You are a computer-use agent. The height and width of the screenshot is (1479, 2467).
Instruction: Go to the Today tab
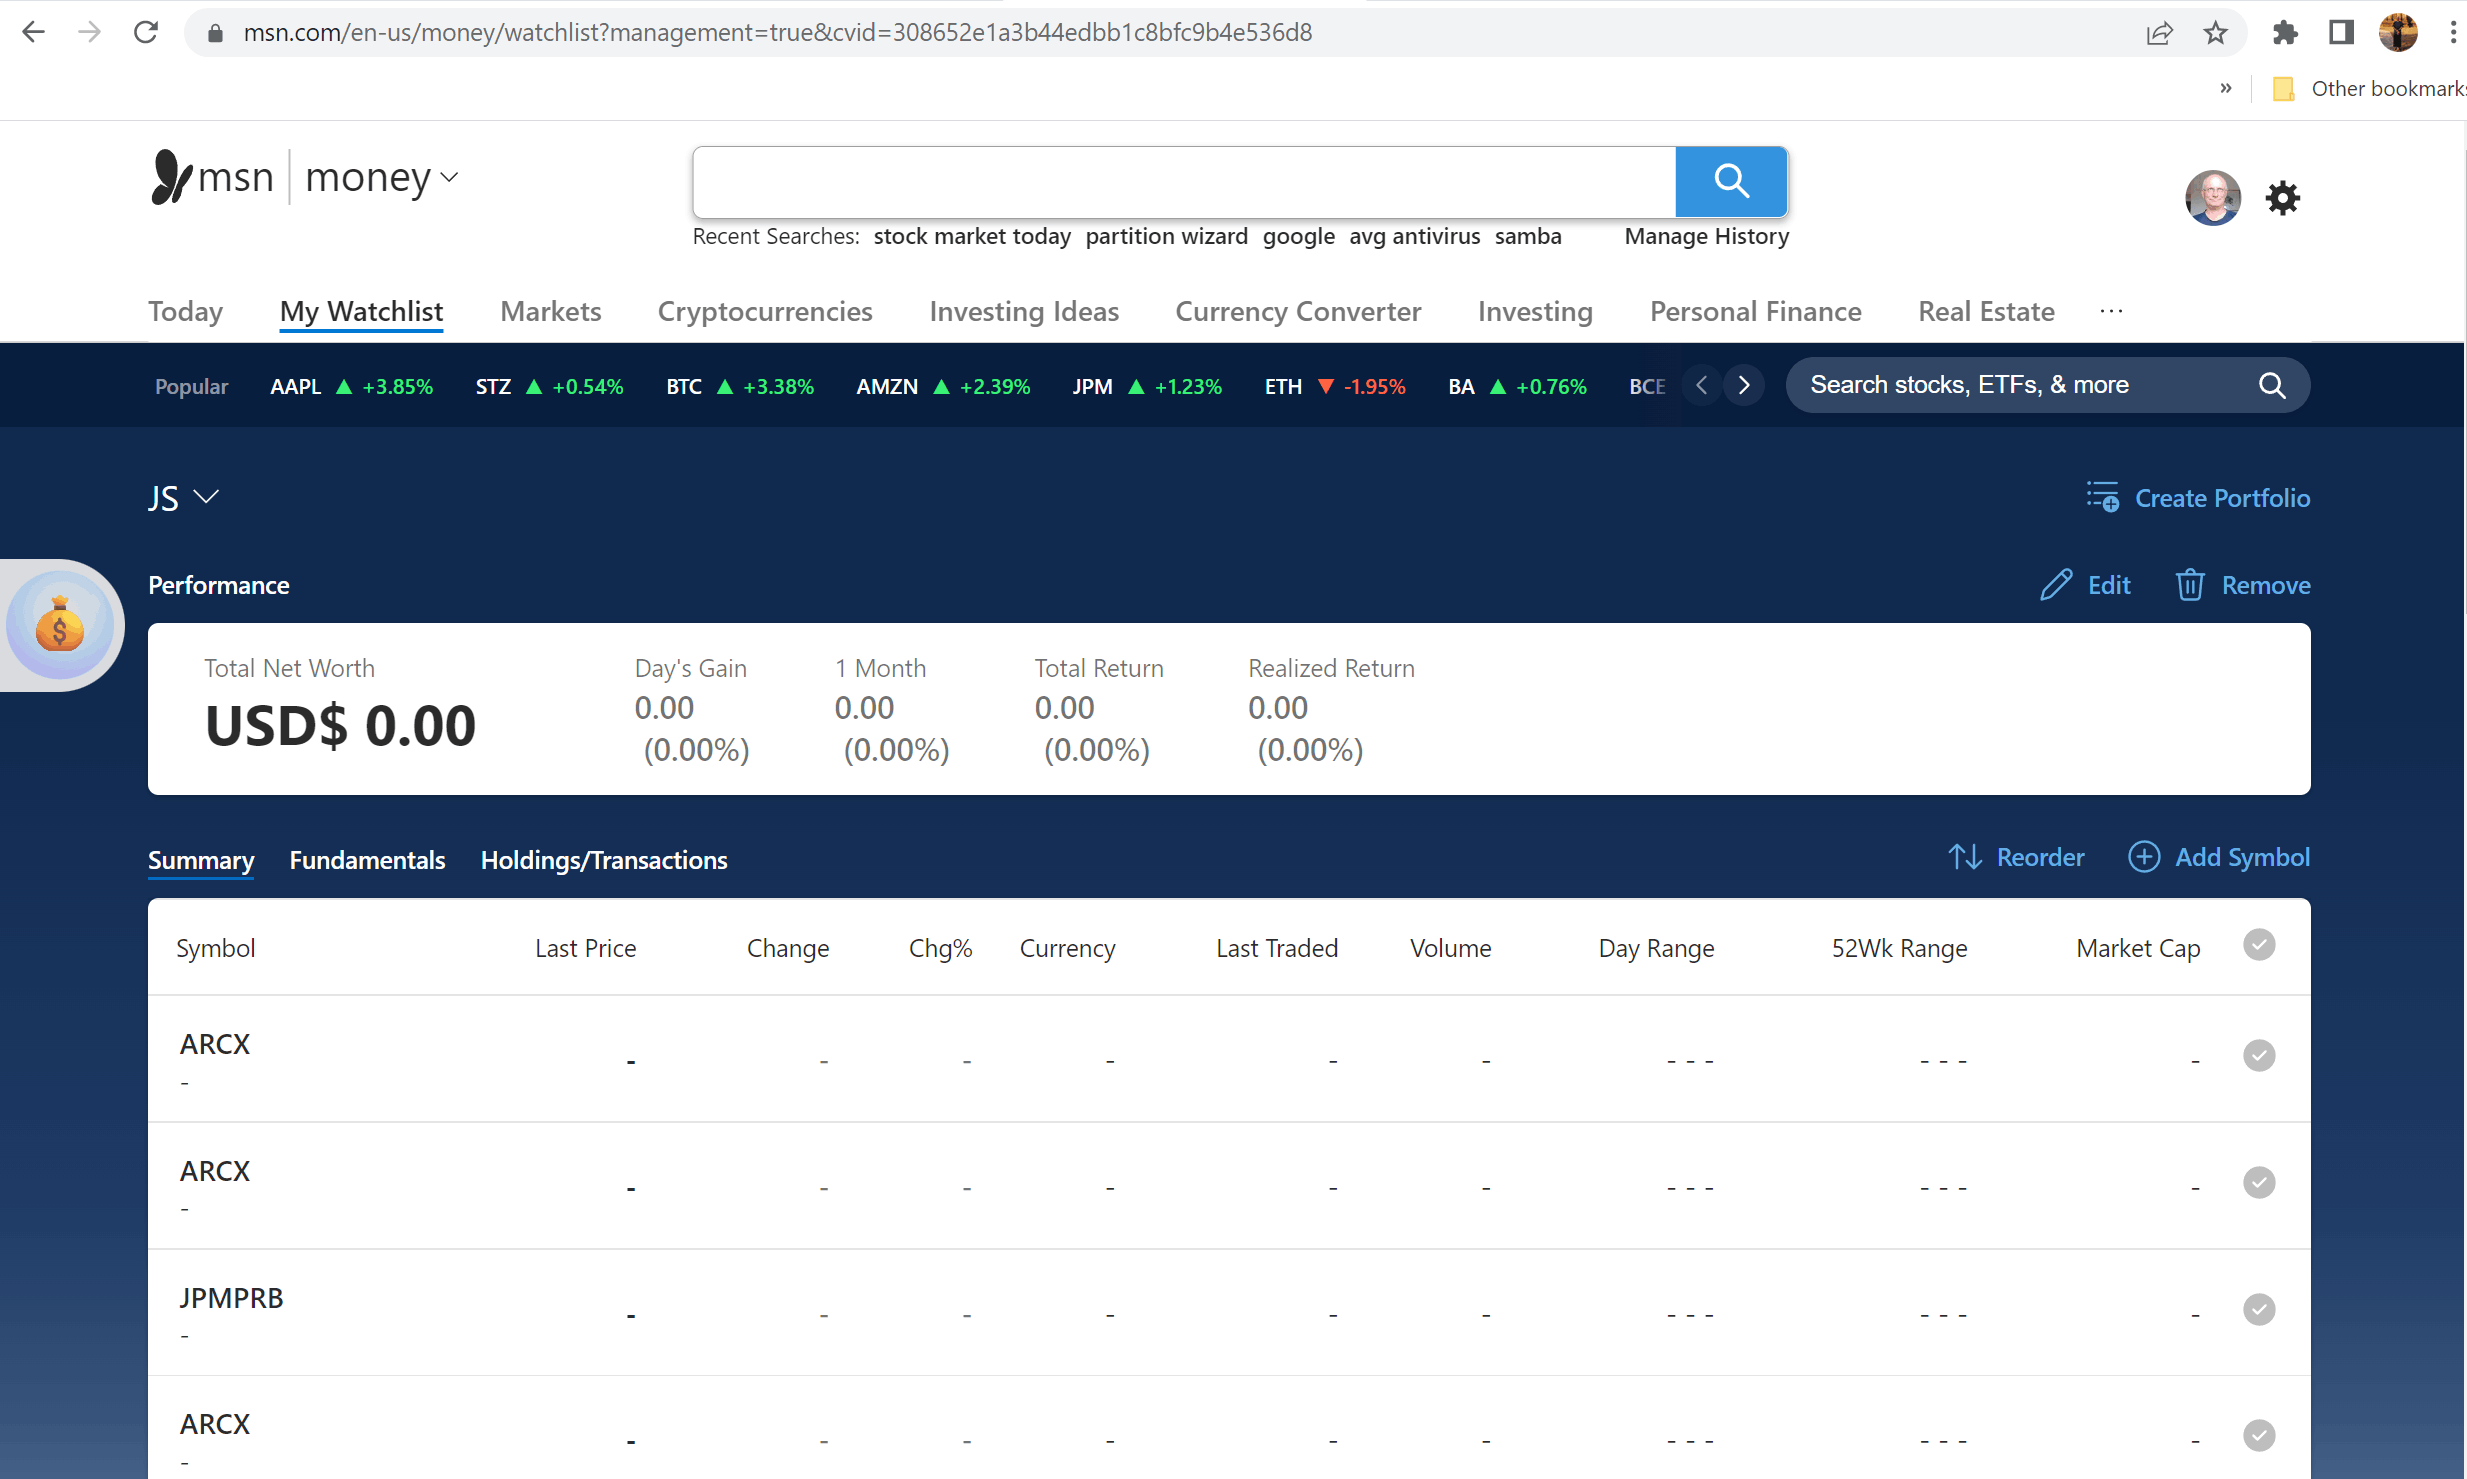185,311
